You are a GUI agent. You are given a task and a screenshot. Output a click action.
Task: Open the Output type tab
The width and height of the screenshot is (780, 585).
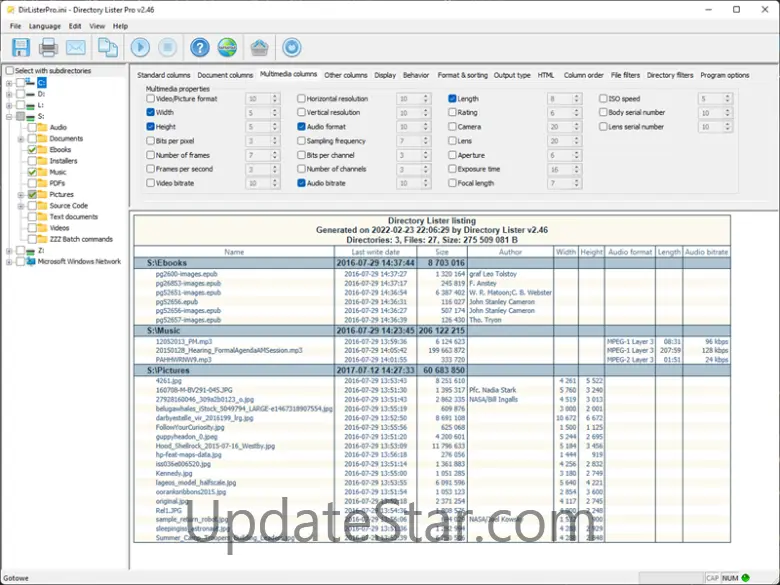pos(512,75)
